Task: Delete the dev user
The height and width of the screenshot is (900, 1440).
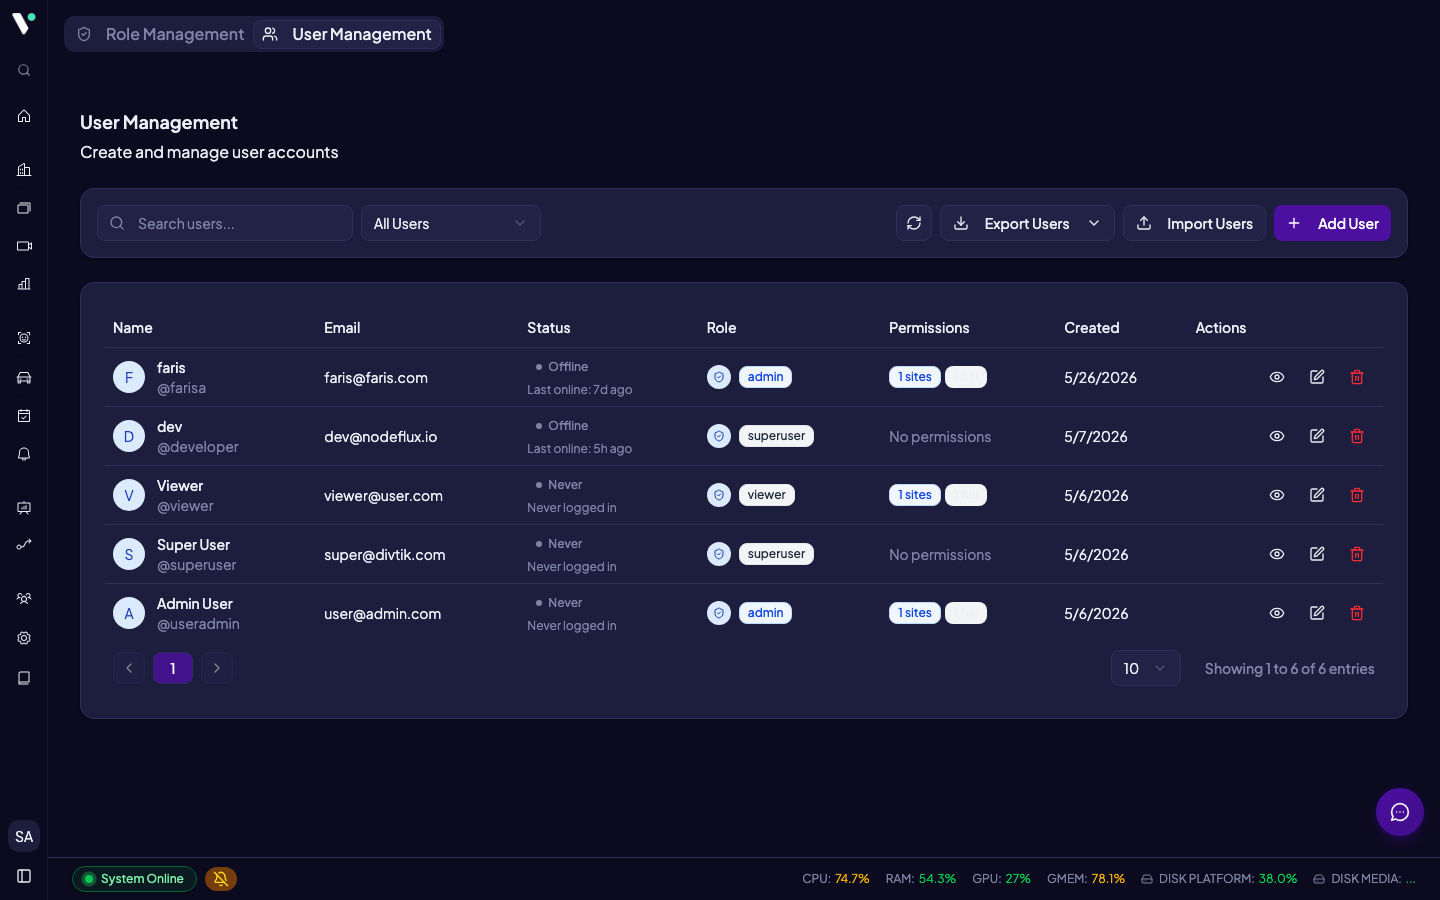Action: click(x=1357, y=436)
